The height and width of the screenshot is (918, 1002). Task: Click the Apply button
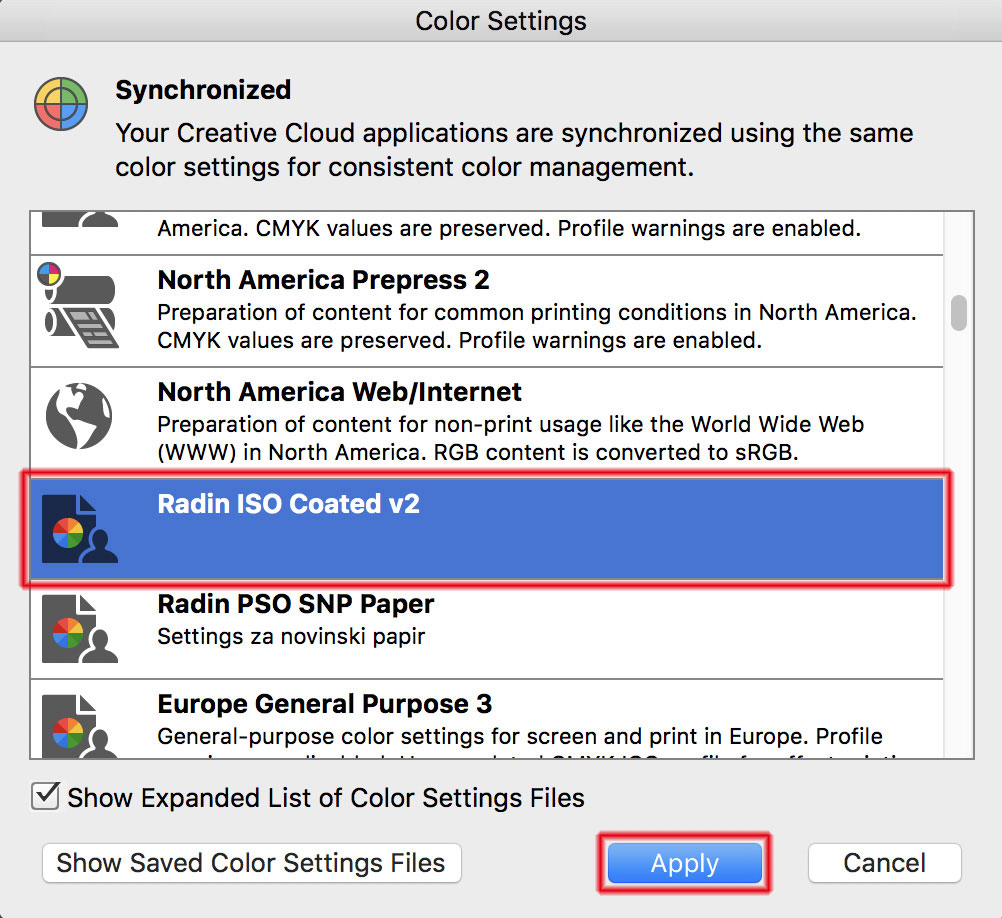point(684,863)
